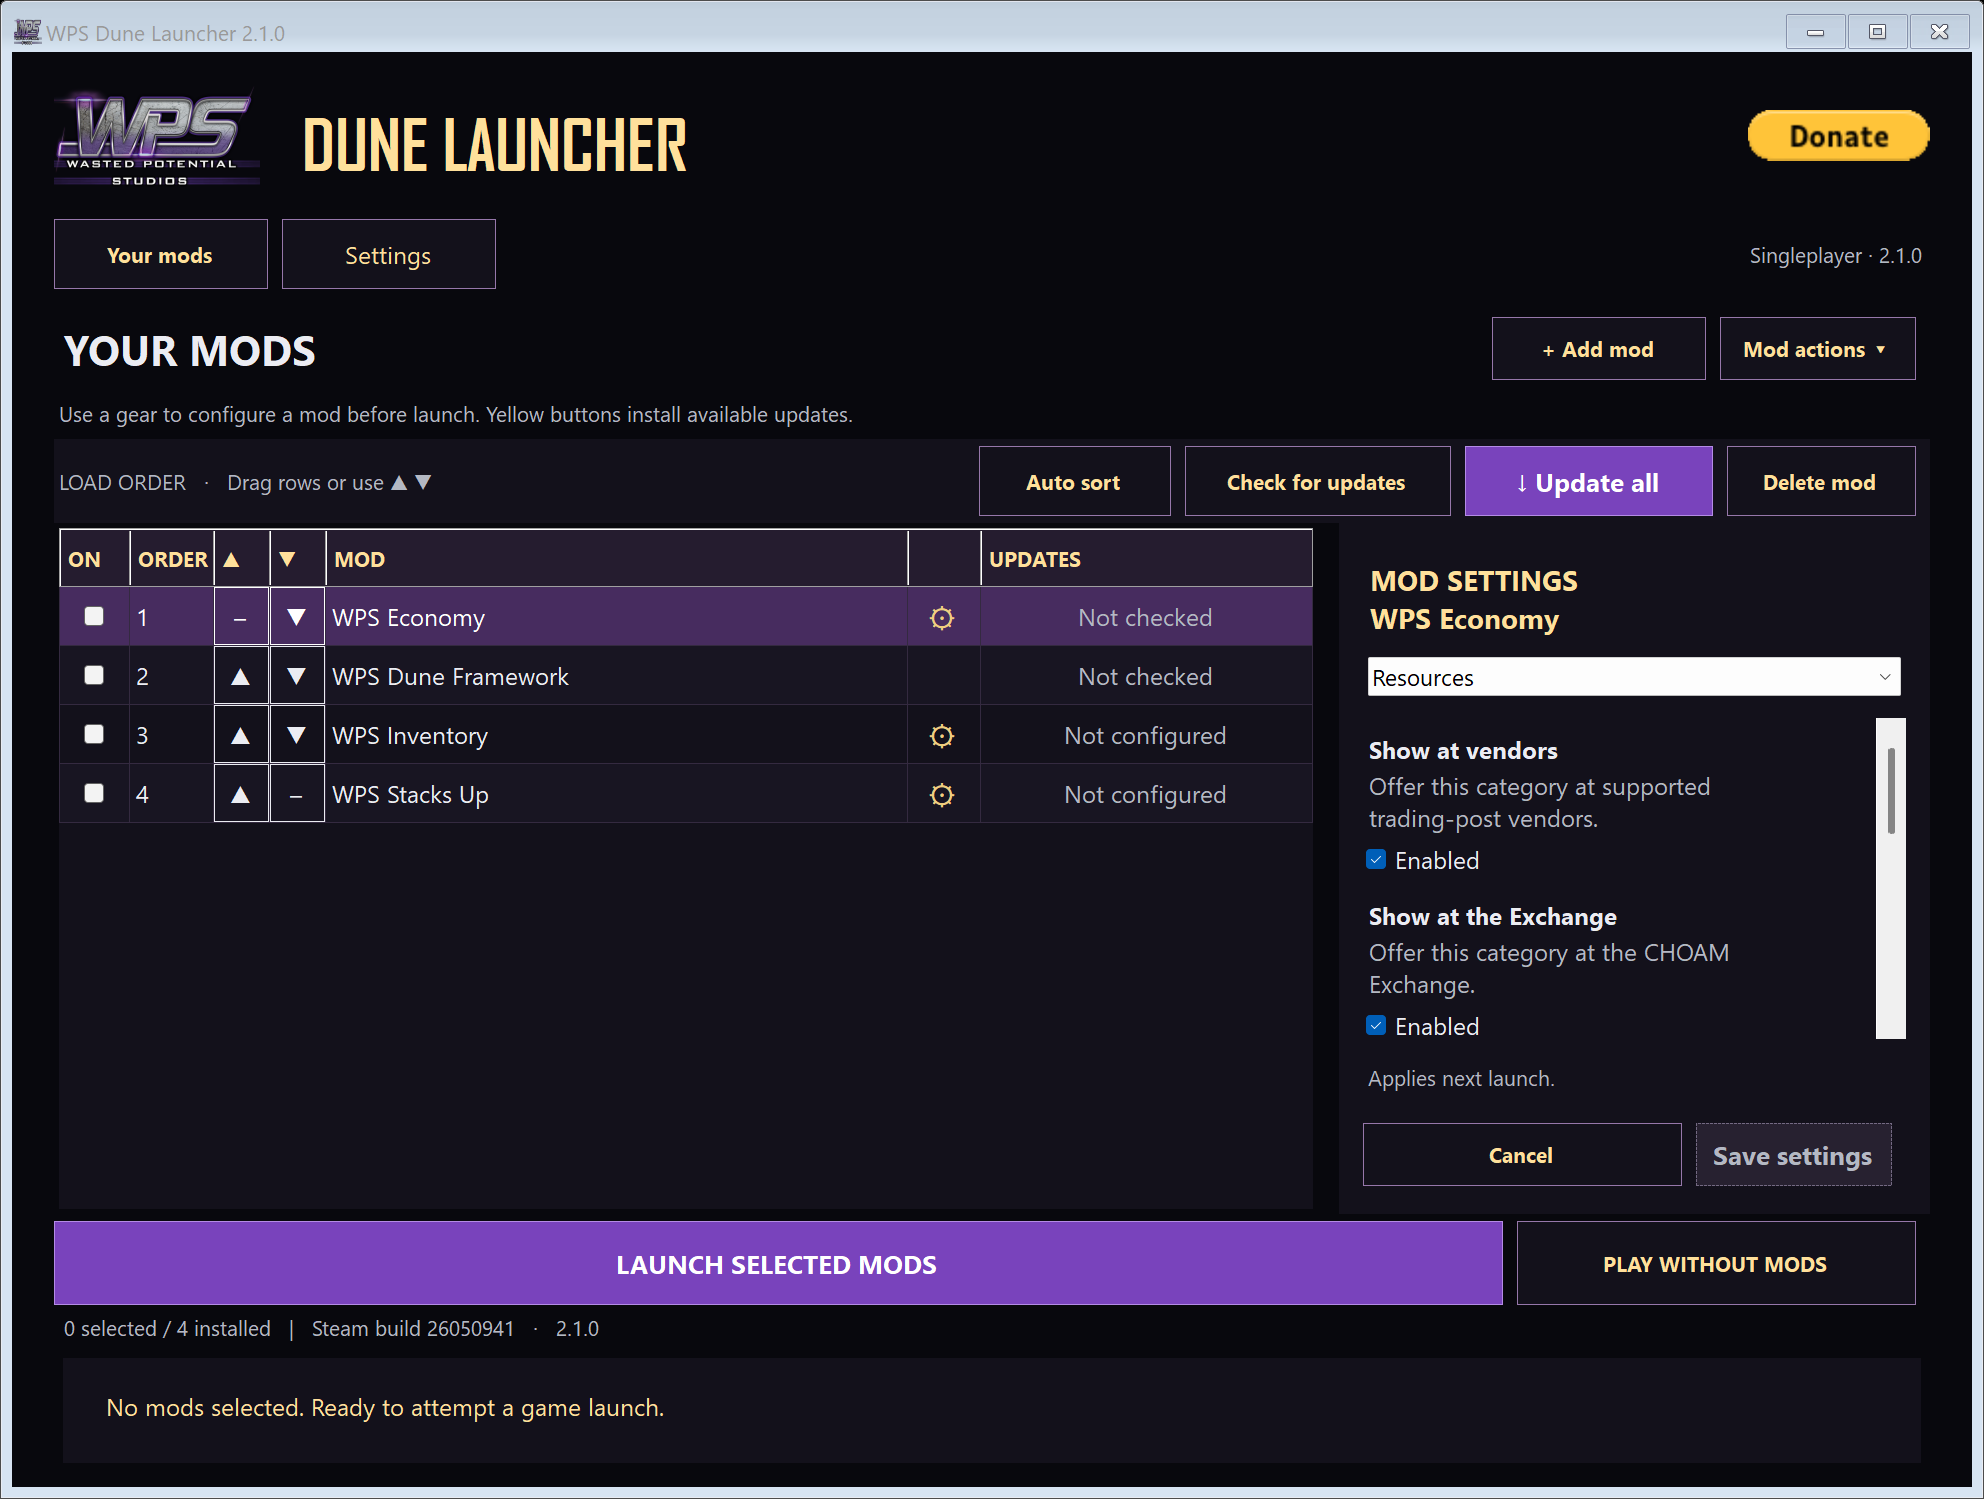Click the WPS Studios logo

point(156,140)
